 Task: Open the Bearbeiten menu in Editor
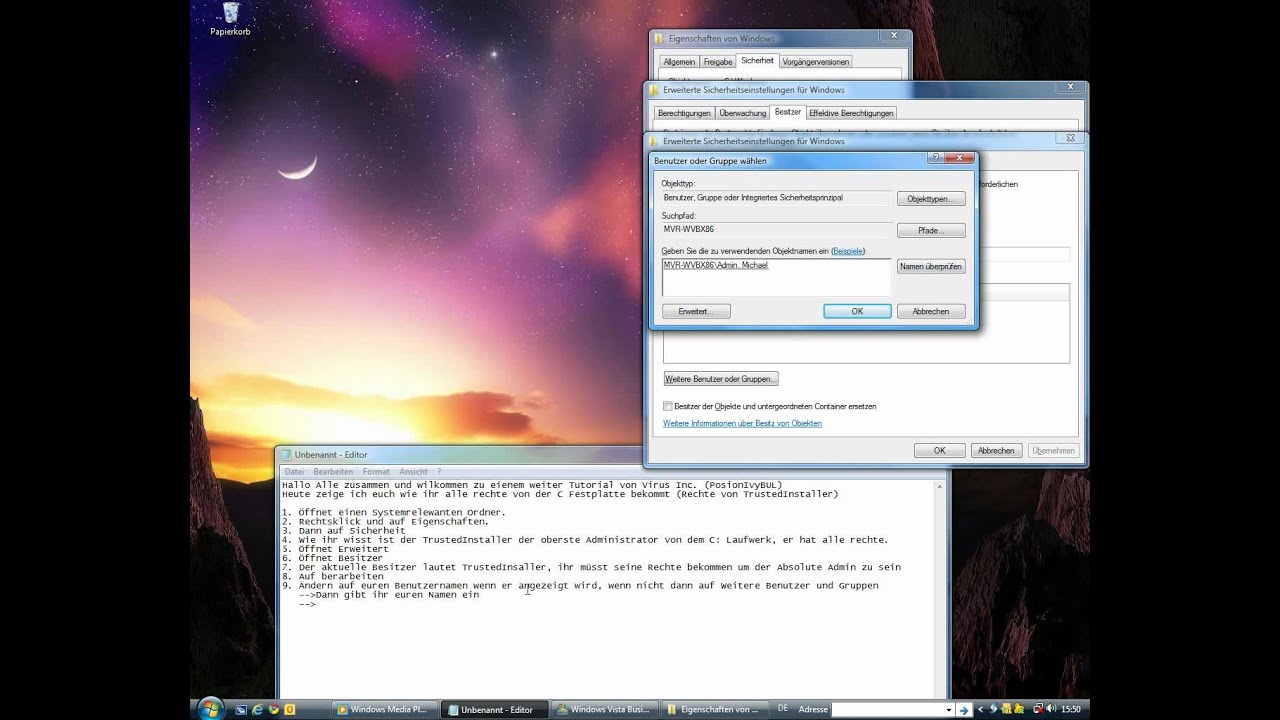click(333, 471)
